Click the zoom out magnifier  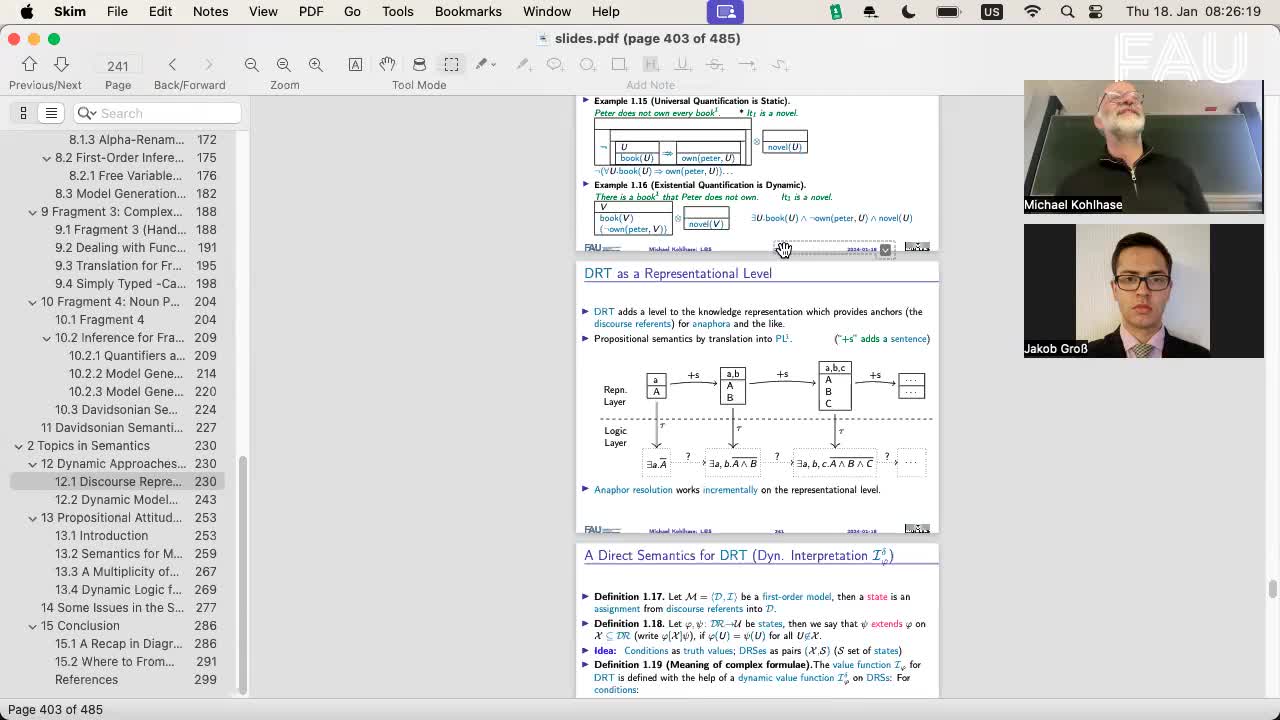[x=252, y=64]
